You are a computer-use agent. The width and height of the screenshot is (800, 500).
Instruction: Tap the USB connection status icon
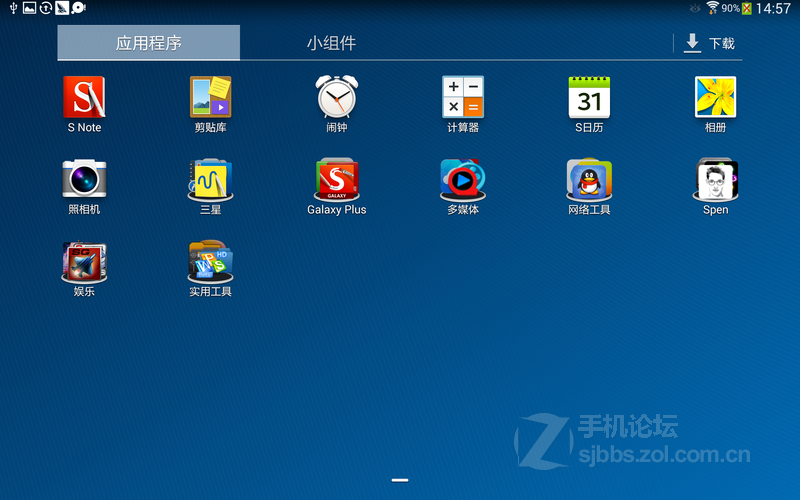click(x=13, y=8)
